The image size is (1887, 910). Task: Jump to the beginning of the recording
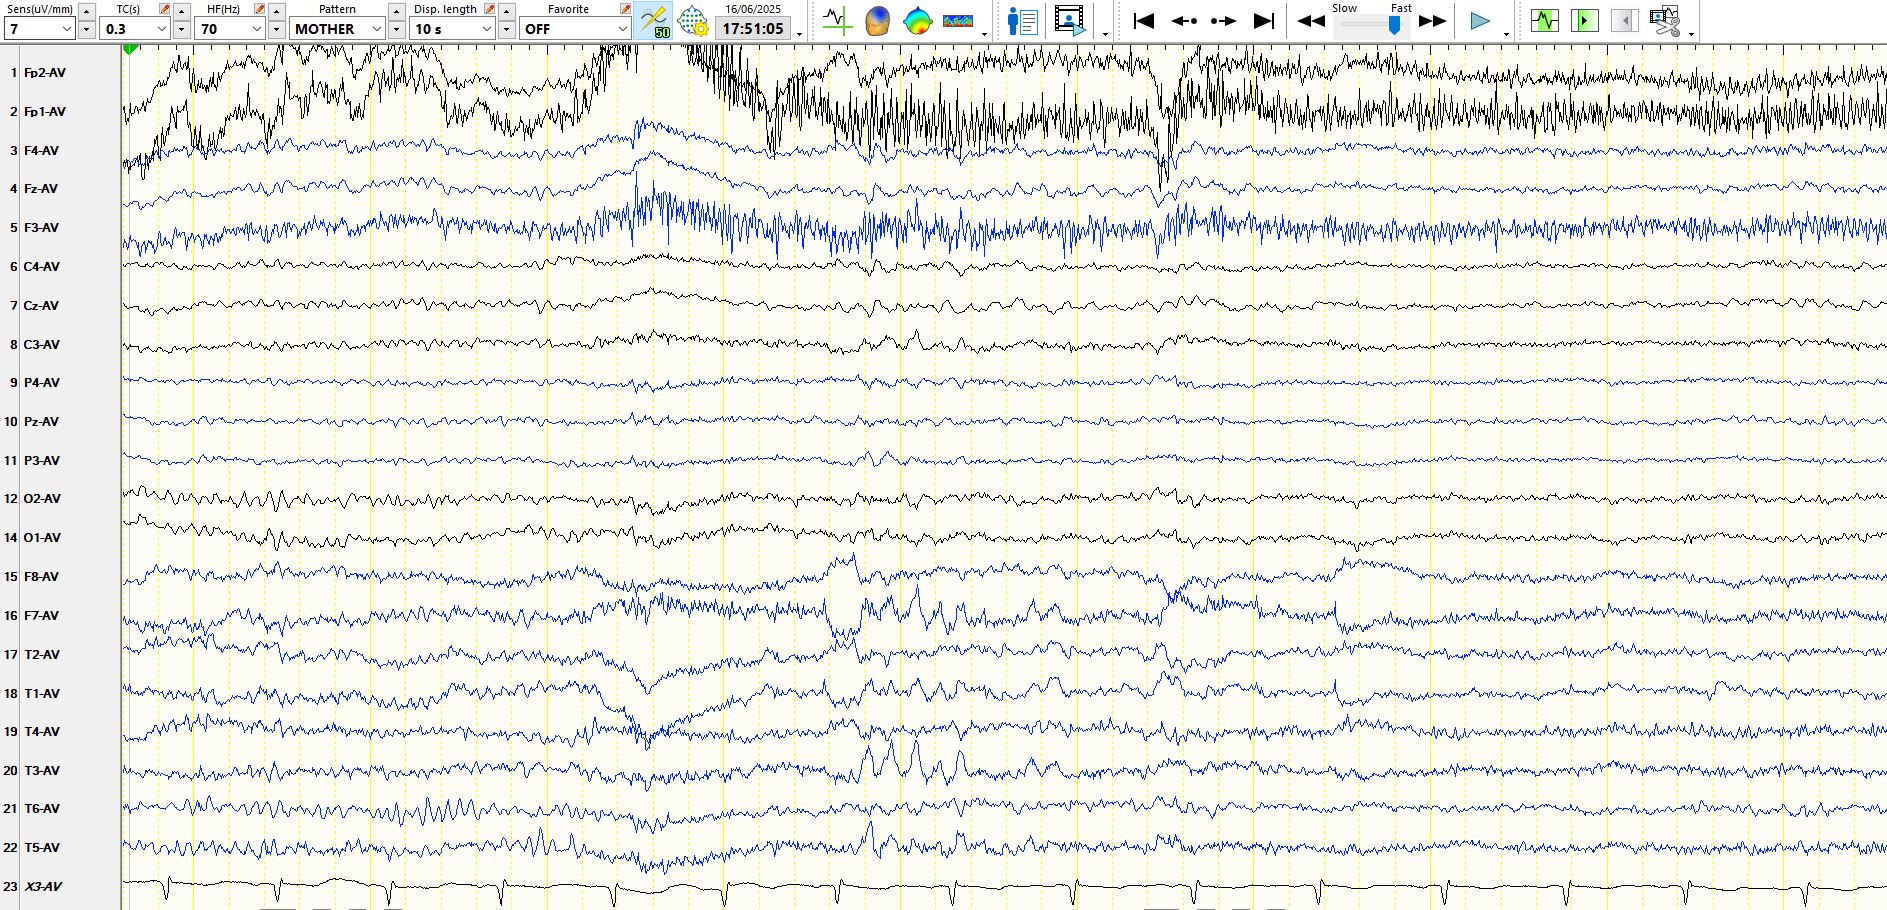tap(1144, 21)
